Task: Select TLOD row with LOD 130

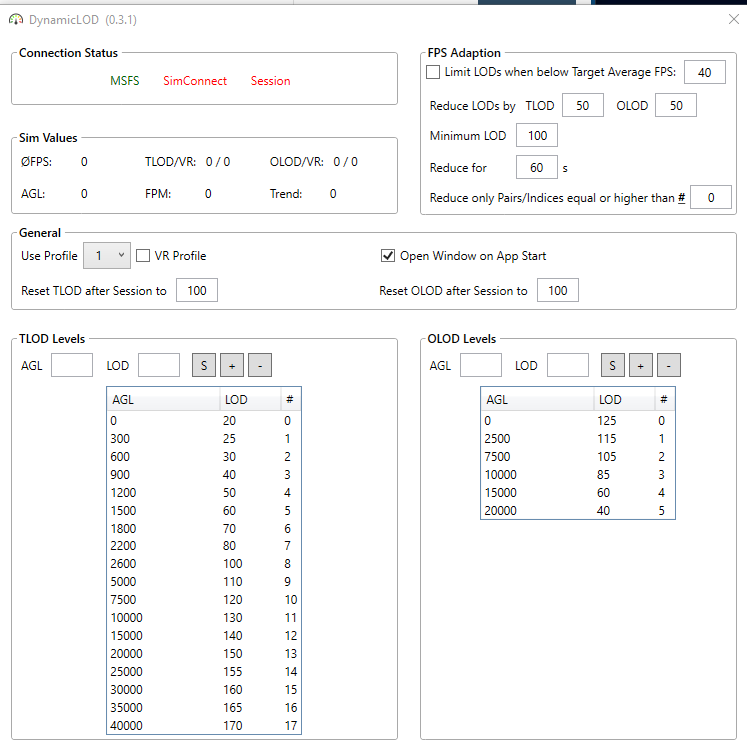Action: pos(204,618)
